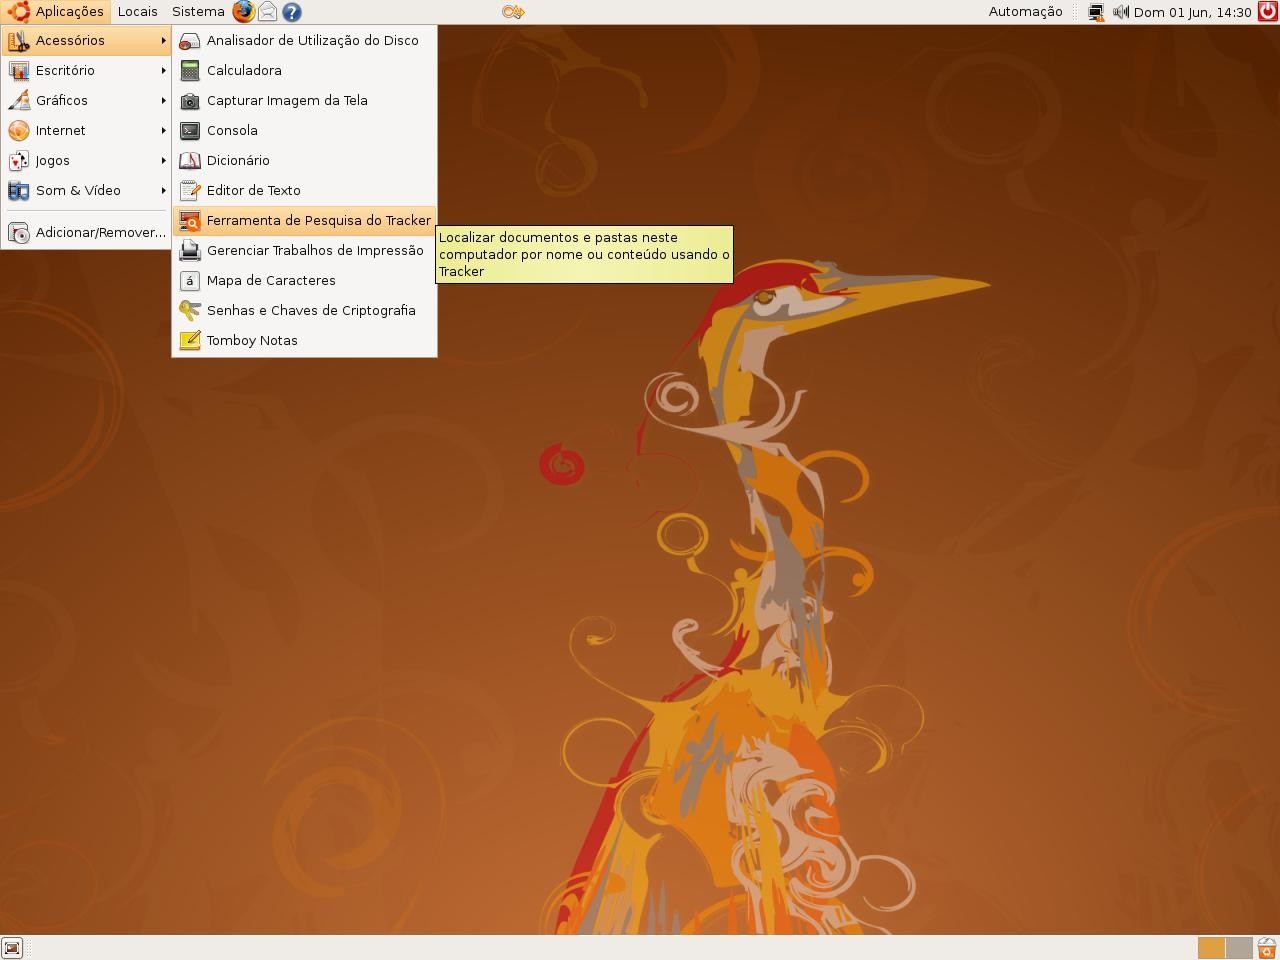Viewport: 1280px width, 960px height.
Task: Launch Tomboy Notas
Action: (x=304, y=341)
